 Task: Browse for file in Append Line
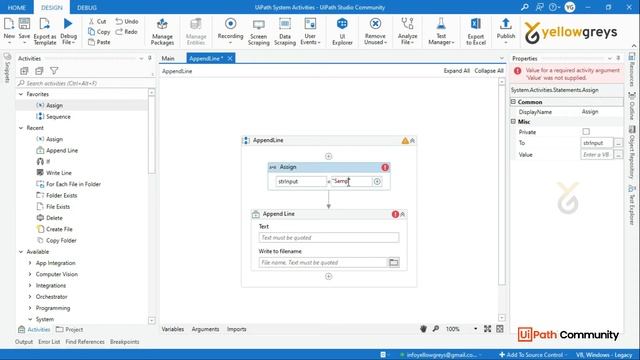coord(393,262)
